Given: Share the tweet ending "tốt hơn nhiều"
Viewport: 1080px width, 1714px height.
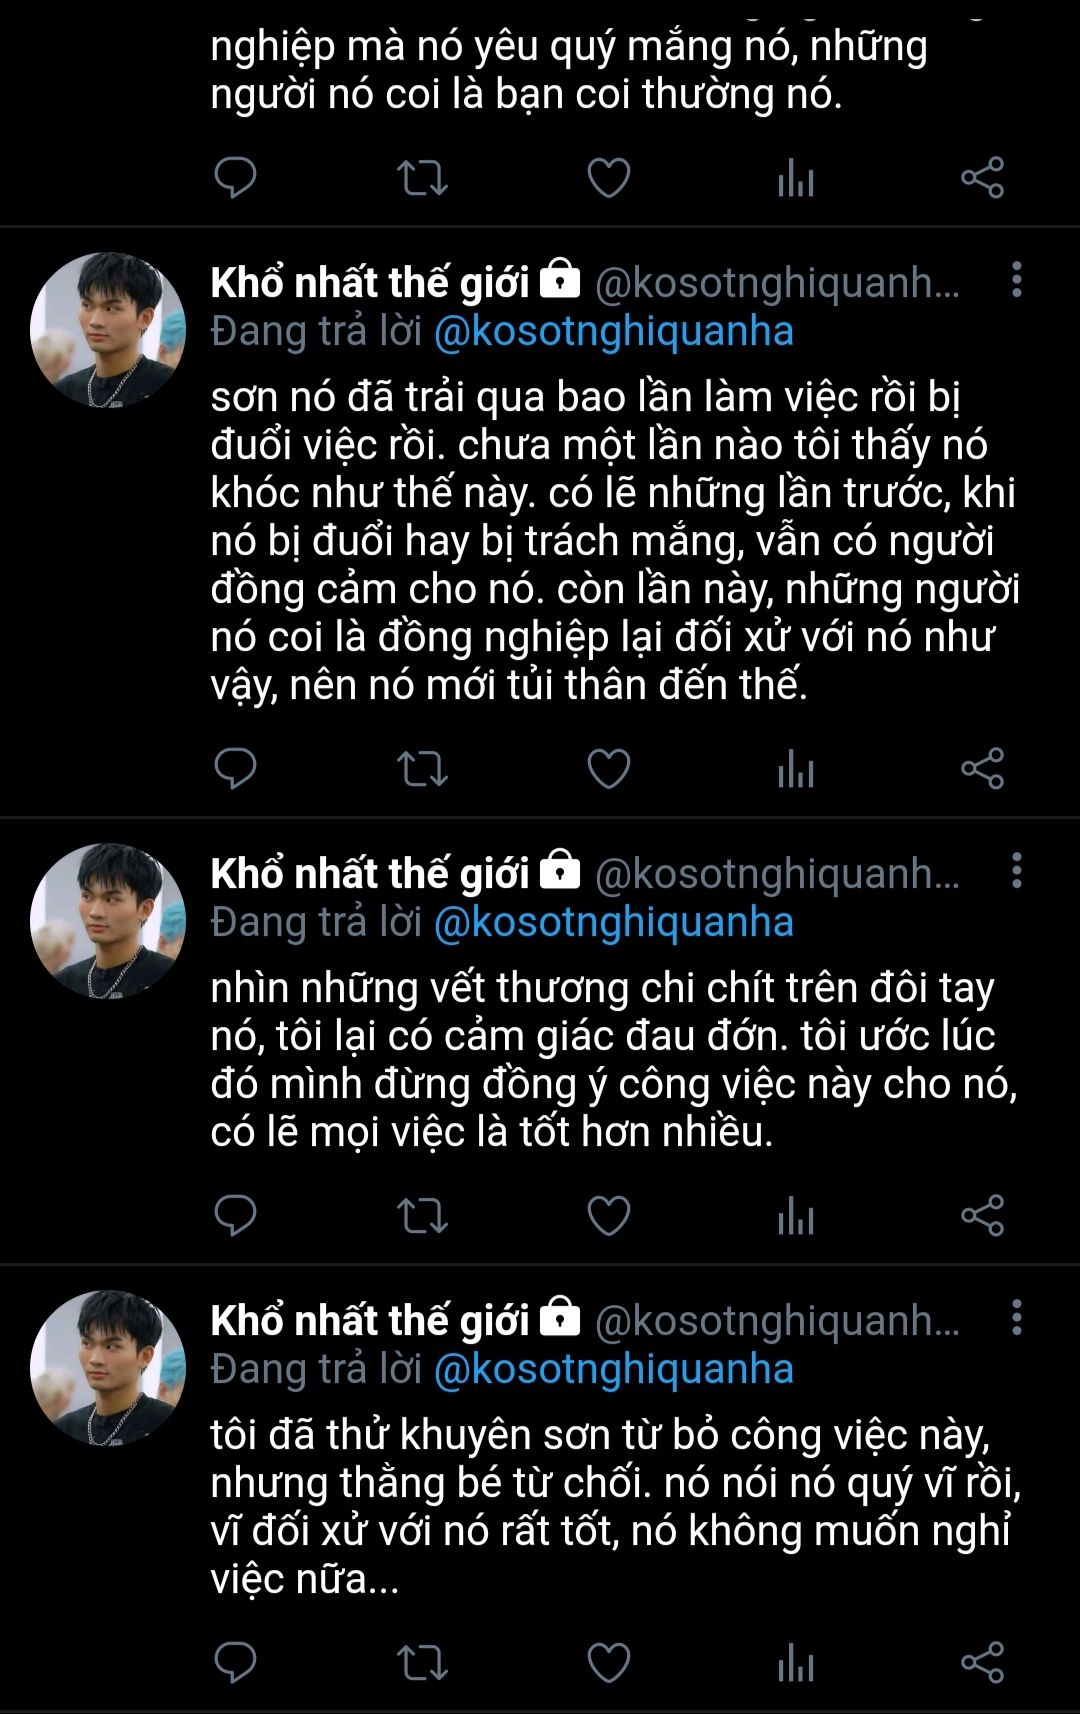Looking at the screenshot, I should [x=982, y=1215].
